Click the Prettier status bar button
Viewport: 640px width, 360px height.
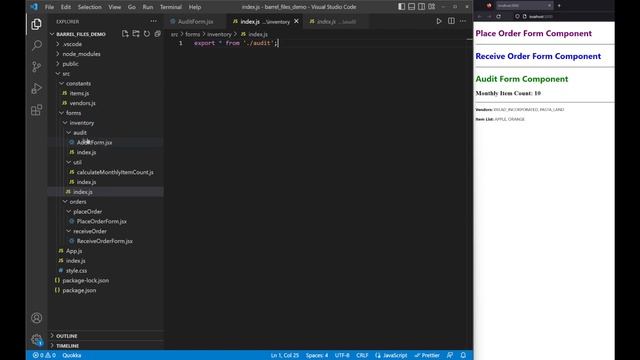tap(427, 356)
